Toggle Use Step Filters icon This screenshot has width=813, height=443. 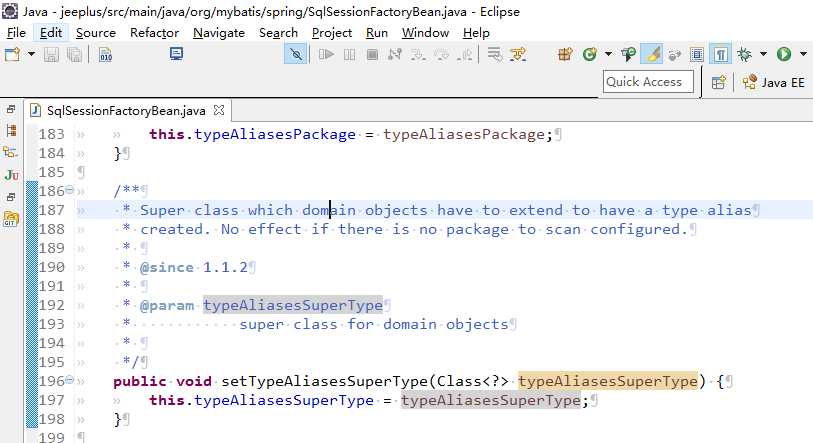coord(518,54)
